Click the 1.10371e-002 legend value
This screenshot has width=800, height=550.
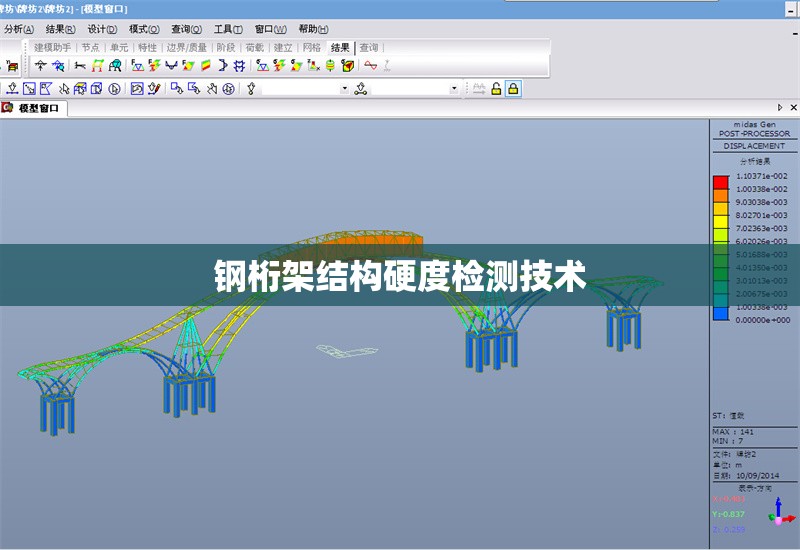(x=762, y=176)
